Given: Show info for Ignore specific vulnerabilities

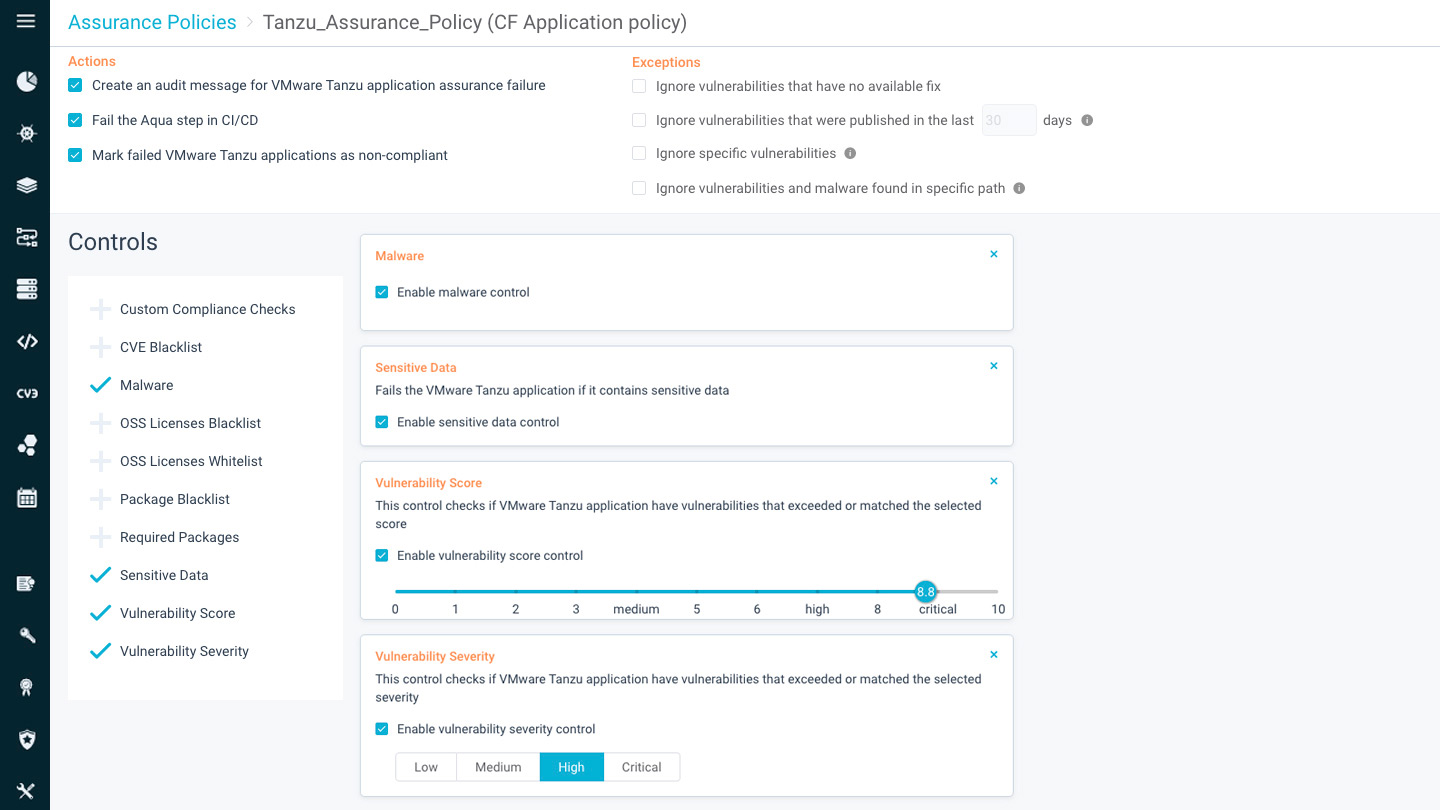Looking at the screenshot, I should coord(850,154).
